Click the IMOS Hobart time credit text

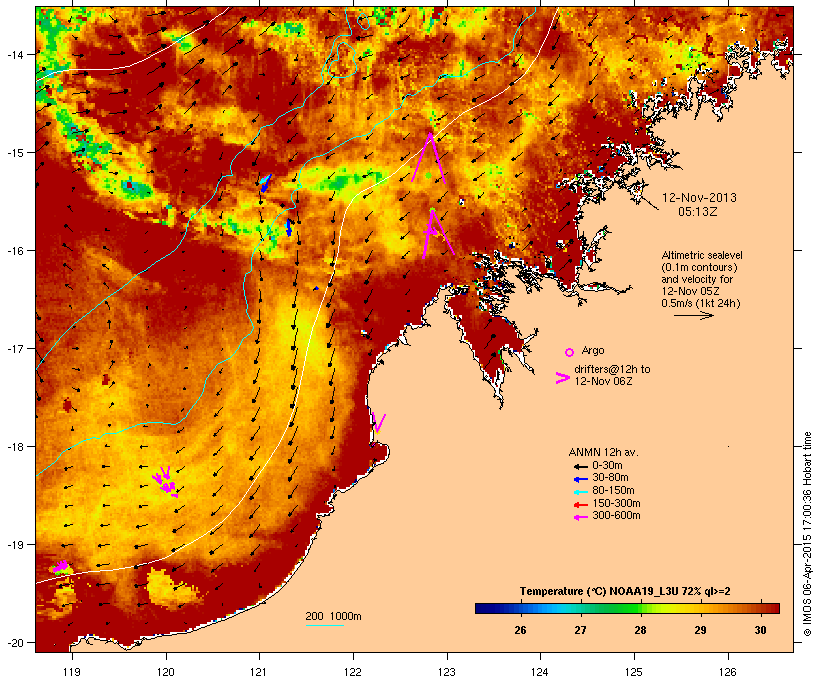pos(807,534)
